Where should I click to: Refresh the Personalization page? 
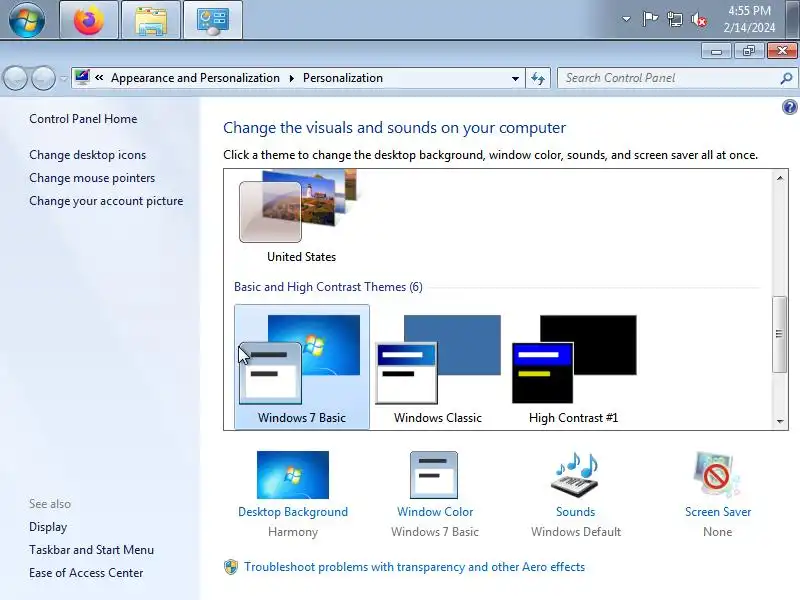point(538,79)
